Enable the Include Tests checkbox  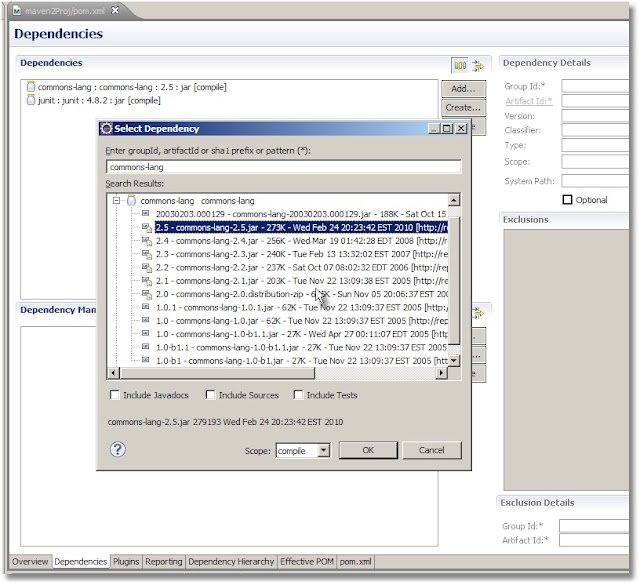tap(298, 395)
